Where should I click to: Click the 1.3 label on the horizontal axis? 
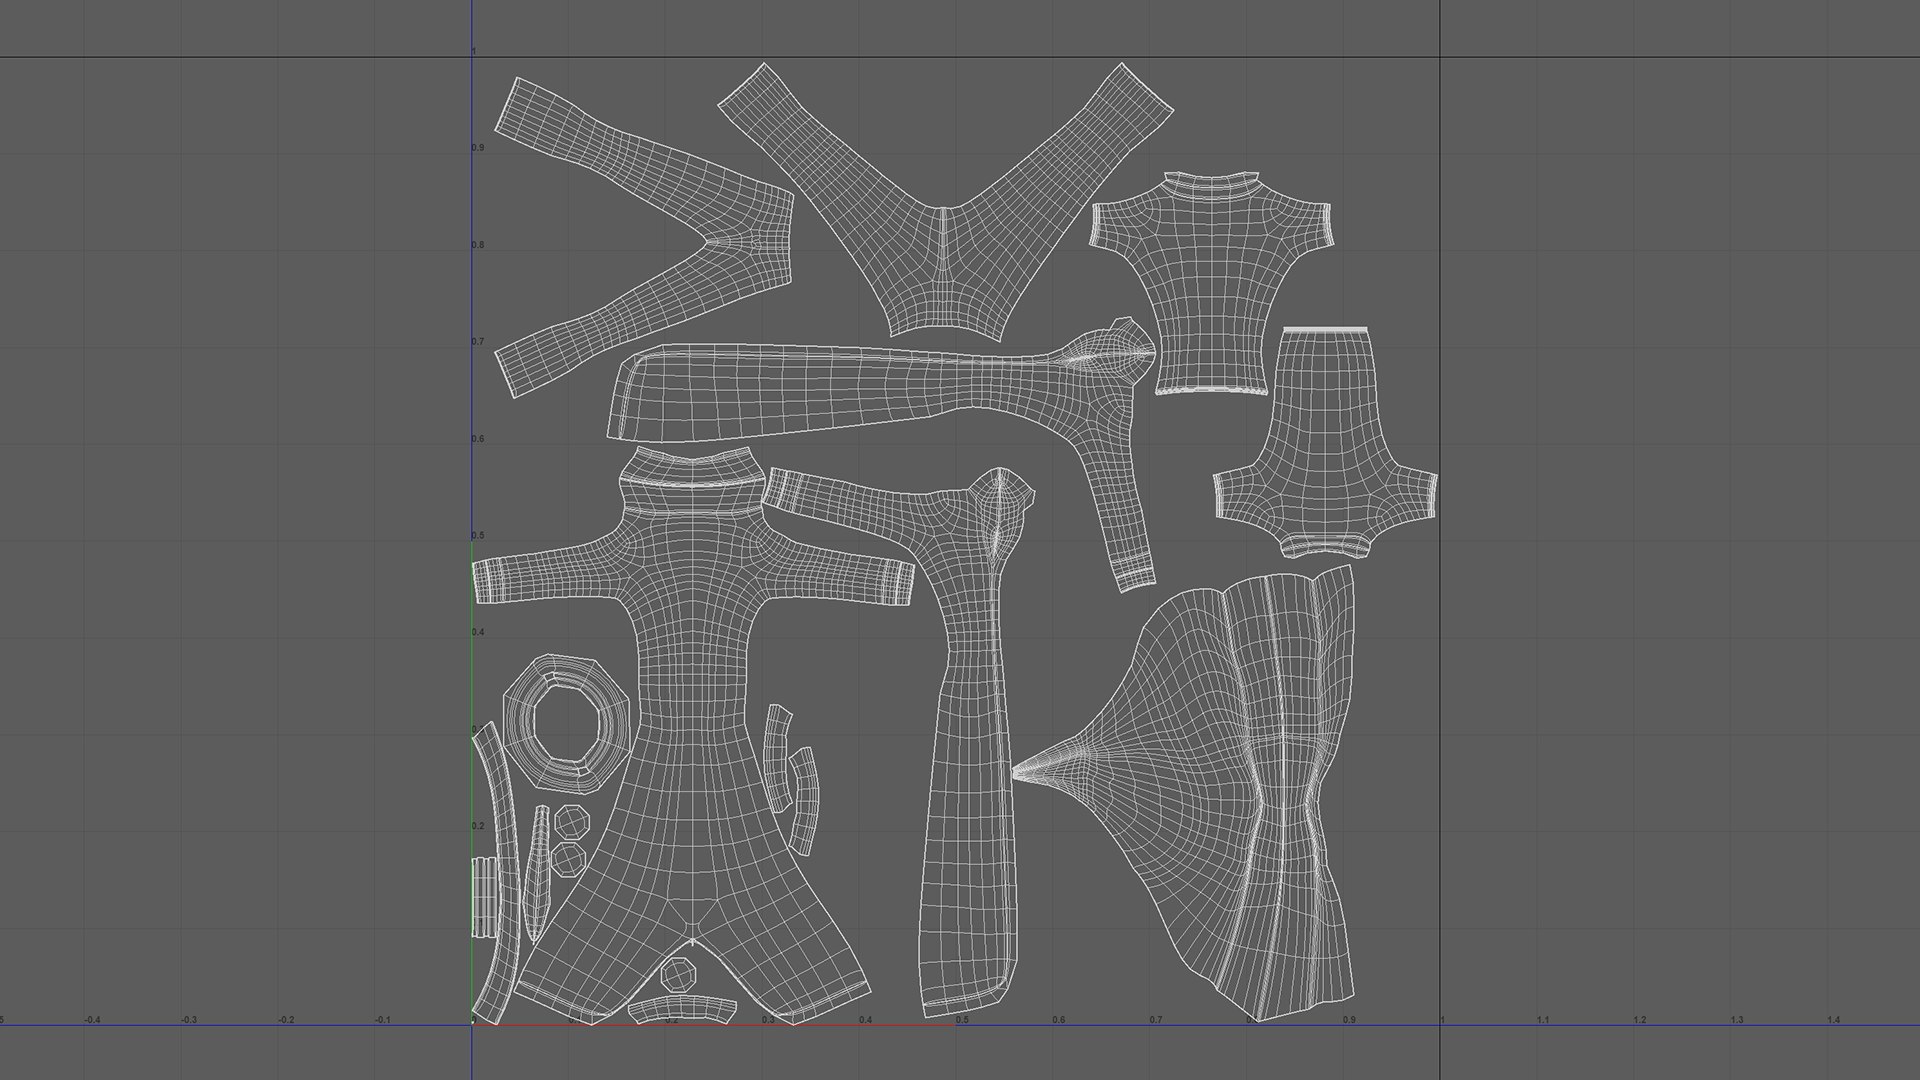click(1737, 1020)
